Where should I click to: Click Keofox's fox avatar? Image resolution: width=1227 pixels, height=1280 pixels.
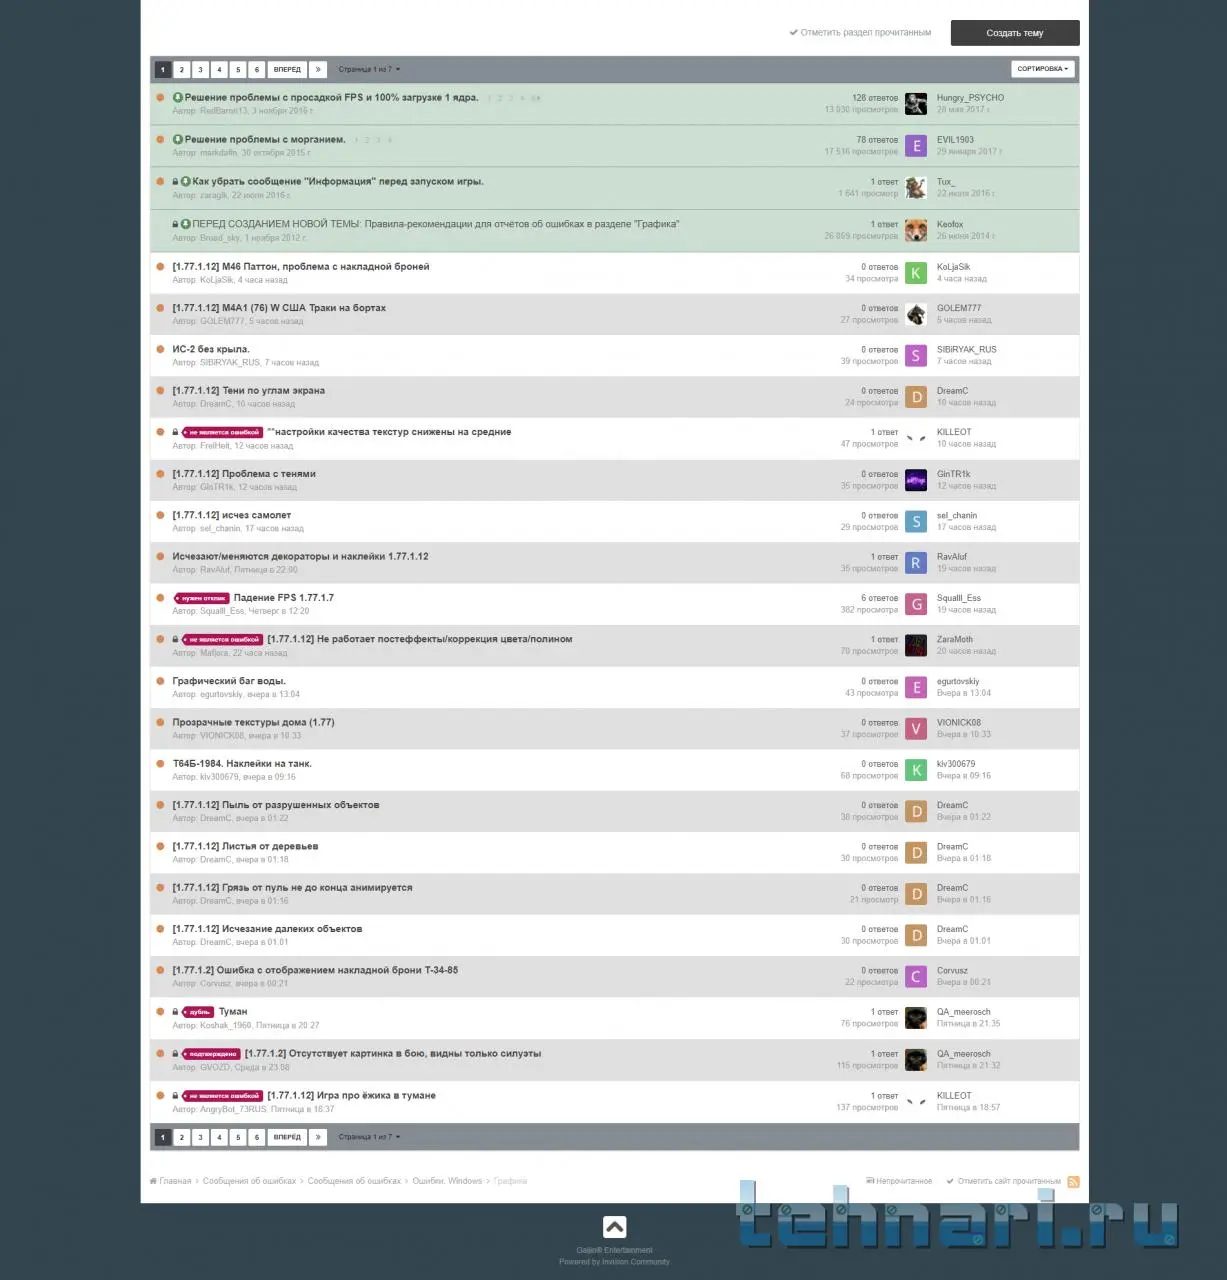click(x=916, y=230)
